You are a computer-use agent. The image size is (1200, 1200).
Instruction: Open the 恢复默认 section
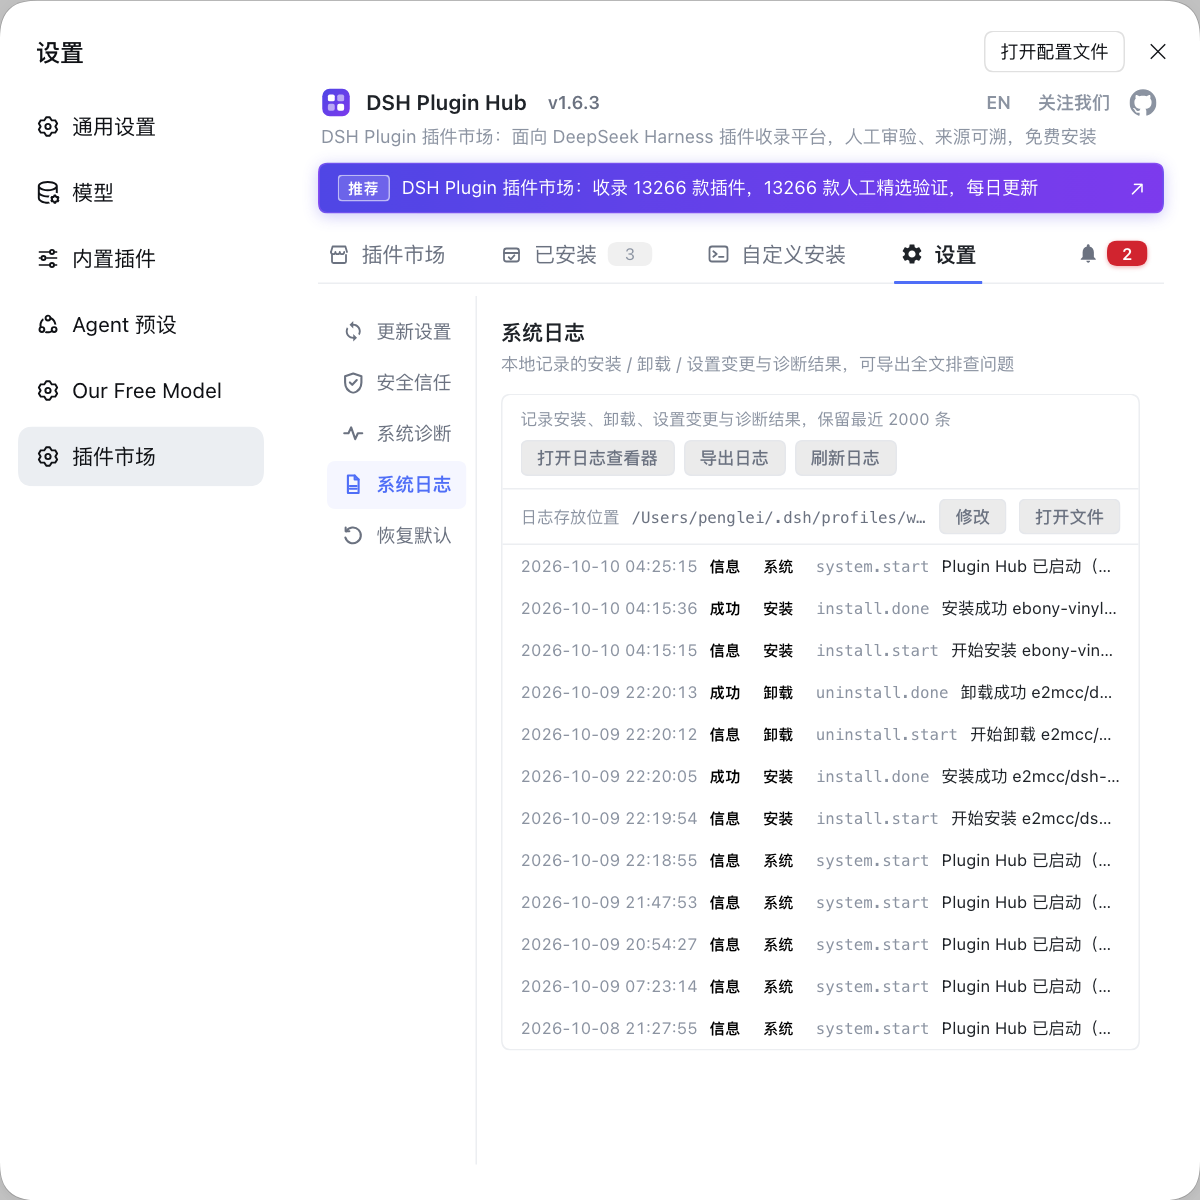coord(397,535)
